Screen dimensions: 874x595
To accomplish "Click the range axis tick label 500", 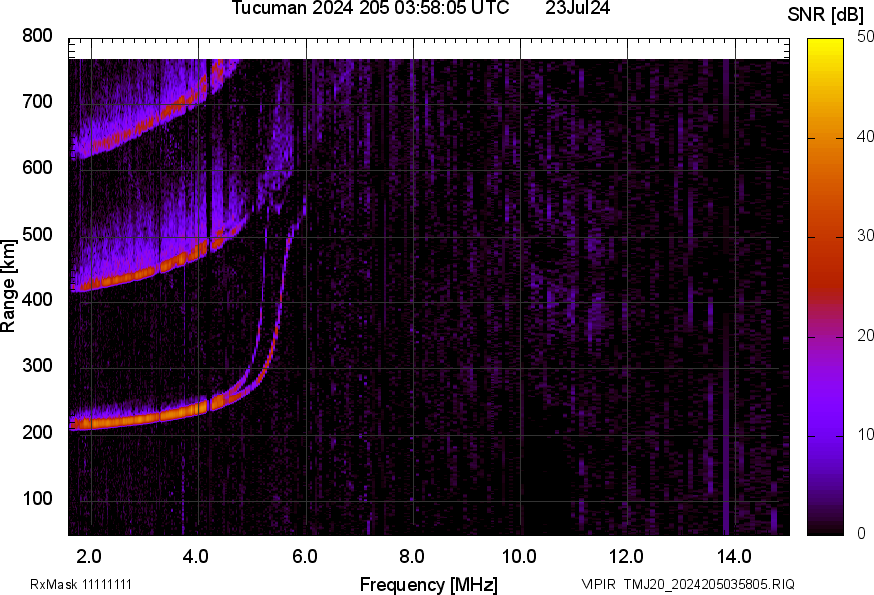I will click(37, 234).
